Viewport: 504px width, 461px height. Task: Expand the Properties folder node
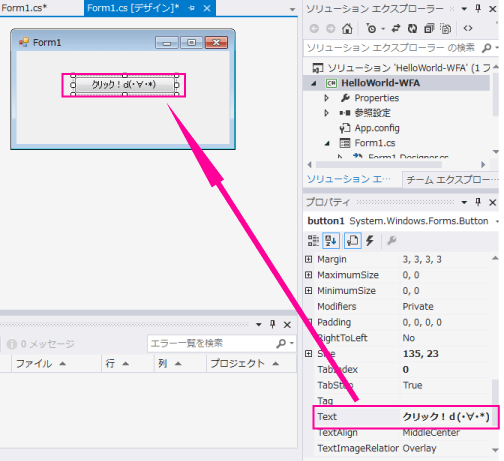coord(327,98)
